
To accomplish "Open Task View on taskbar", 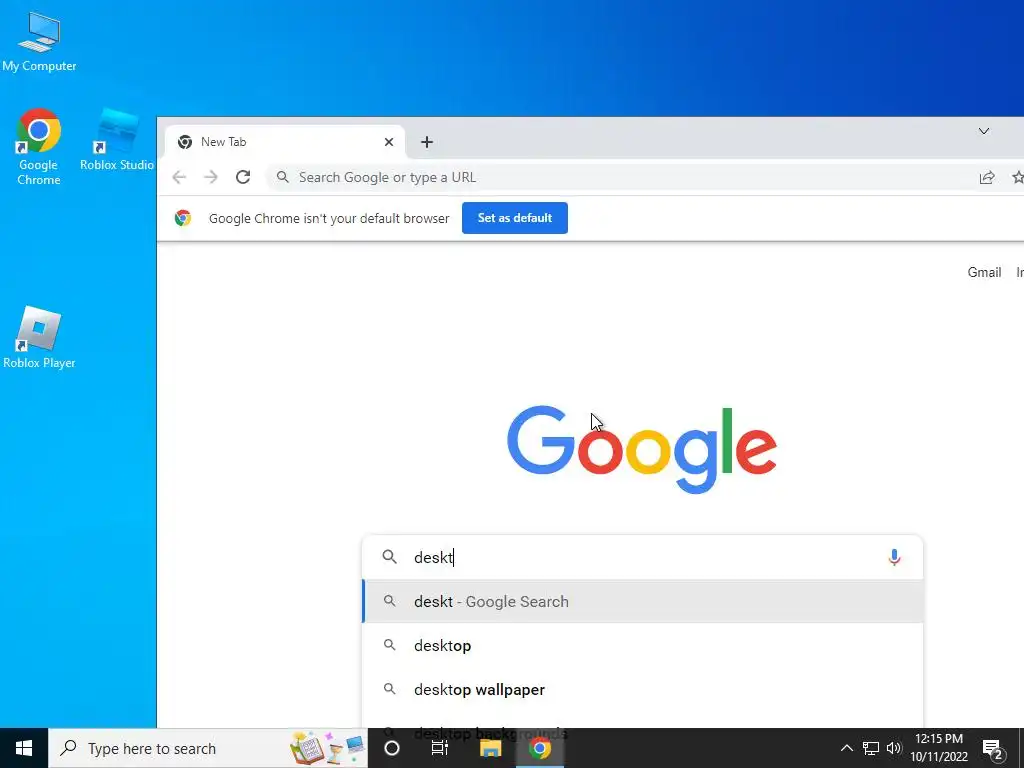I will pyautogui.click(x=440, y=748).
